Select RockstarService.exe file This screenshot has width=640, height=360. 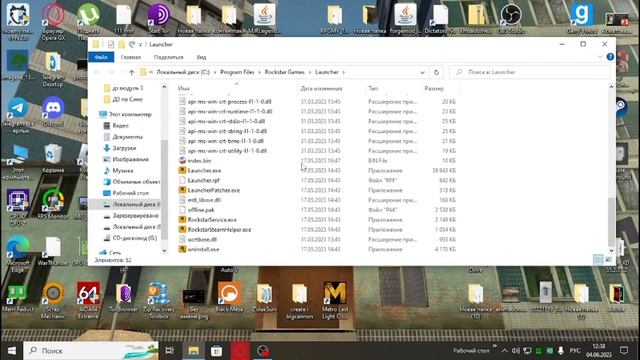click(212, 220)
